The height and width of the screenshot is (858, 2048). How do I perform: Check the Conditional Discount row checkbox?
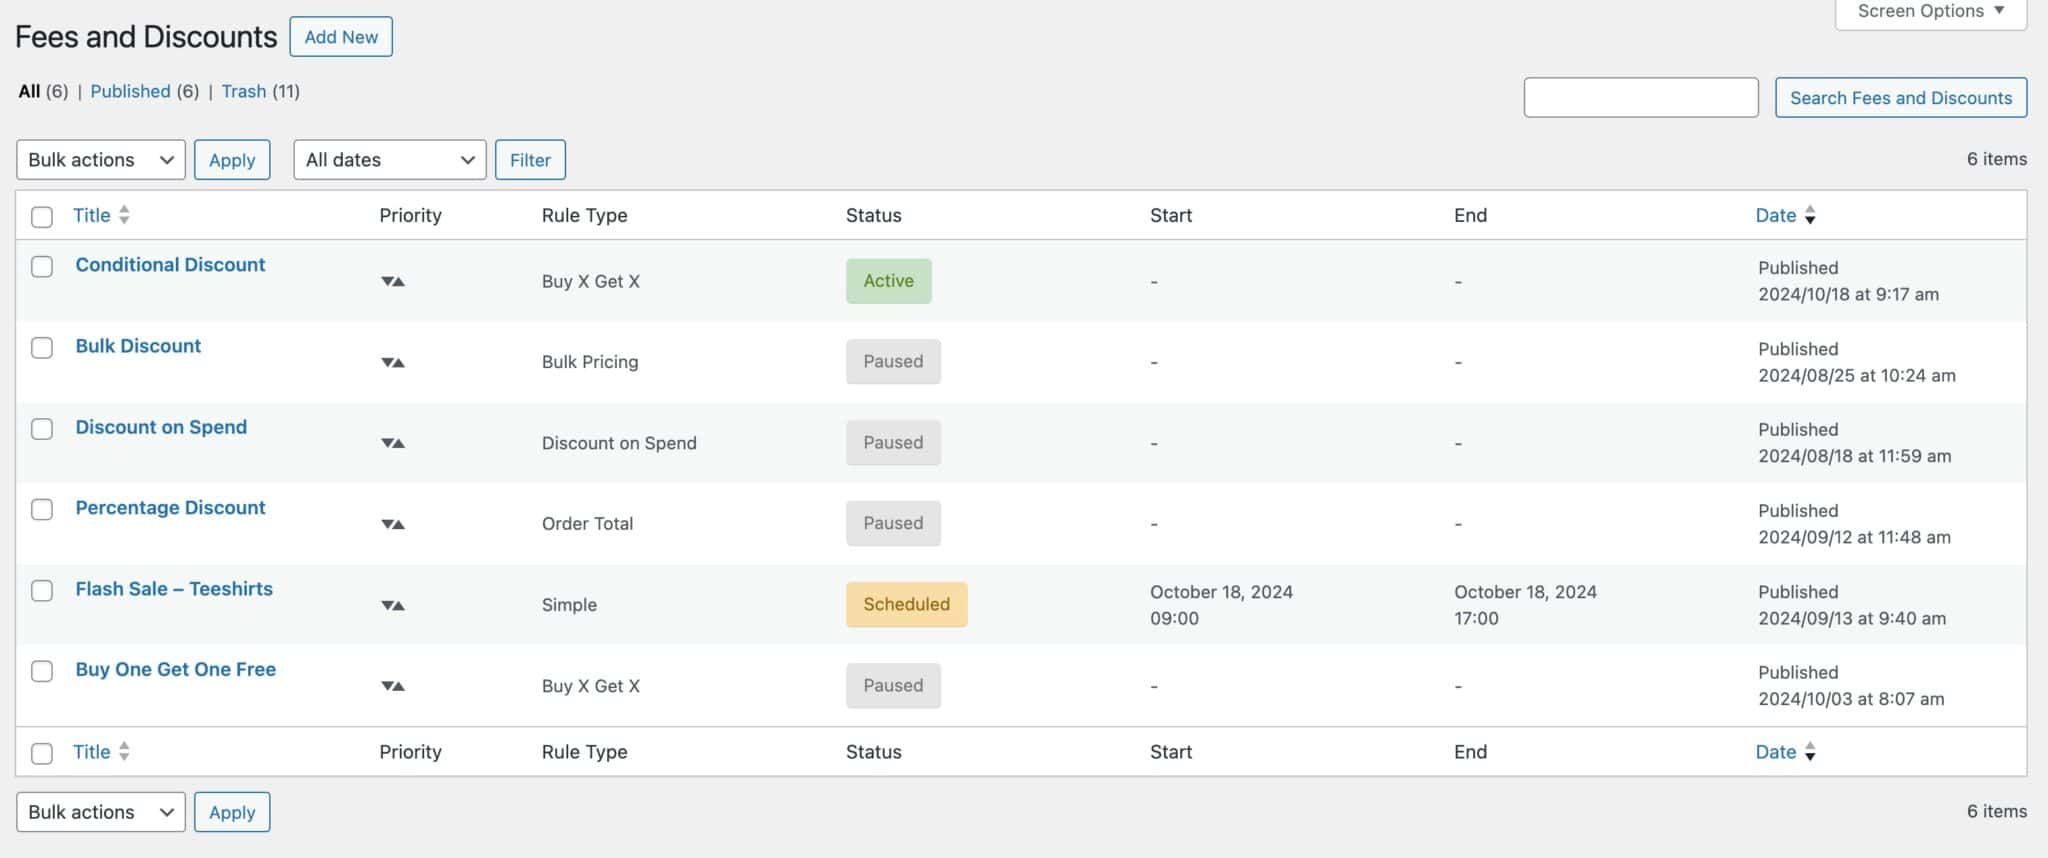pos(42,266)
